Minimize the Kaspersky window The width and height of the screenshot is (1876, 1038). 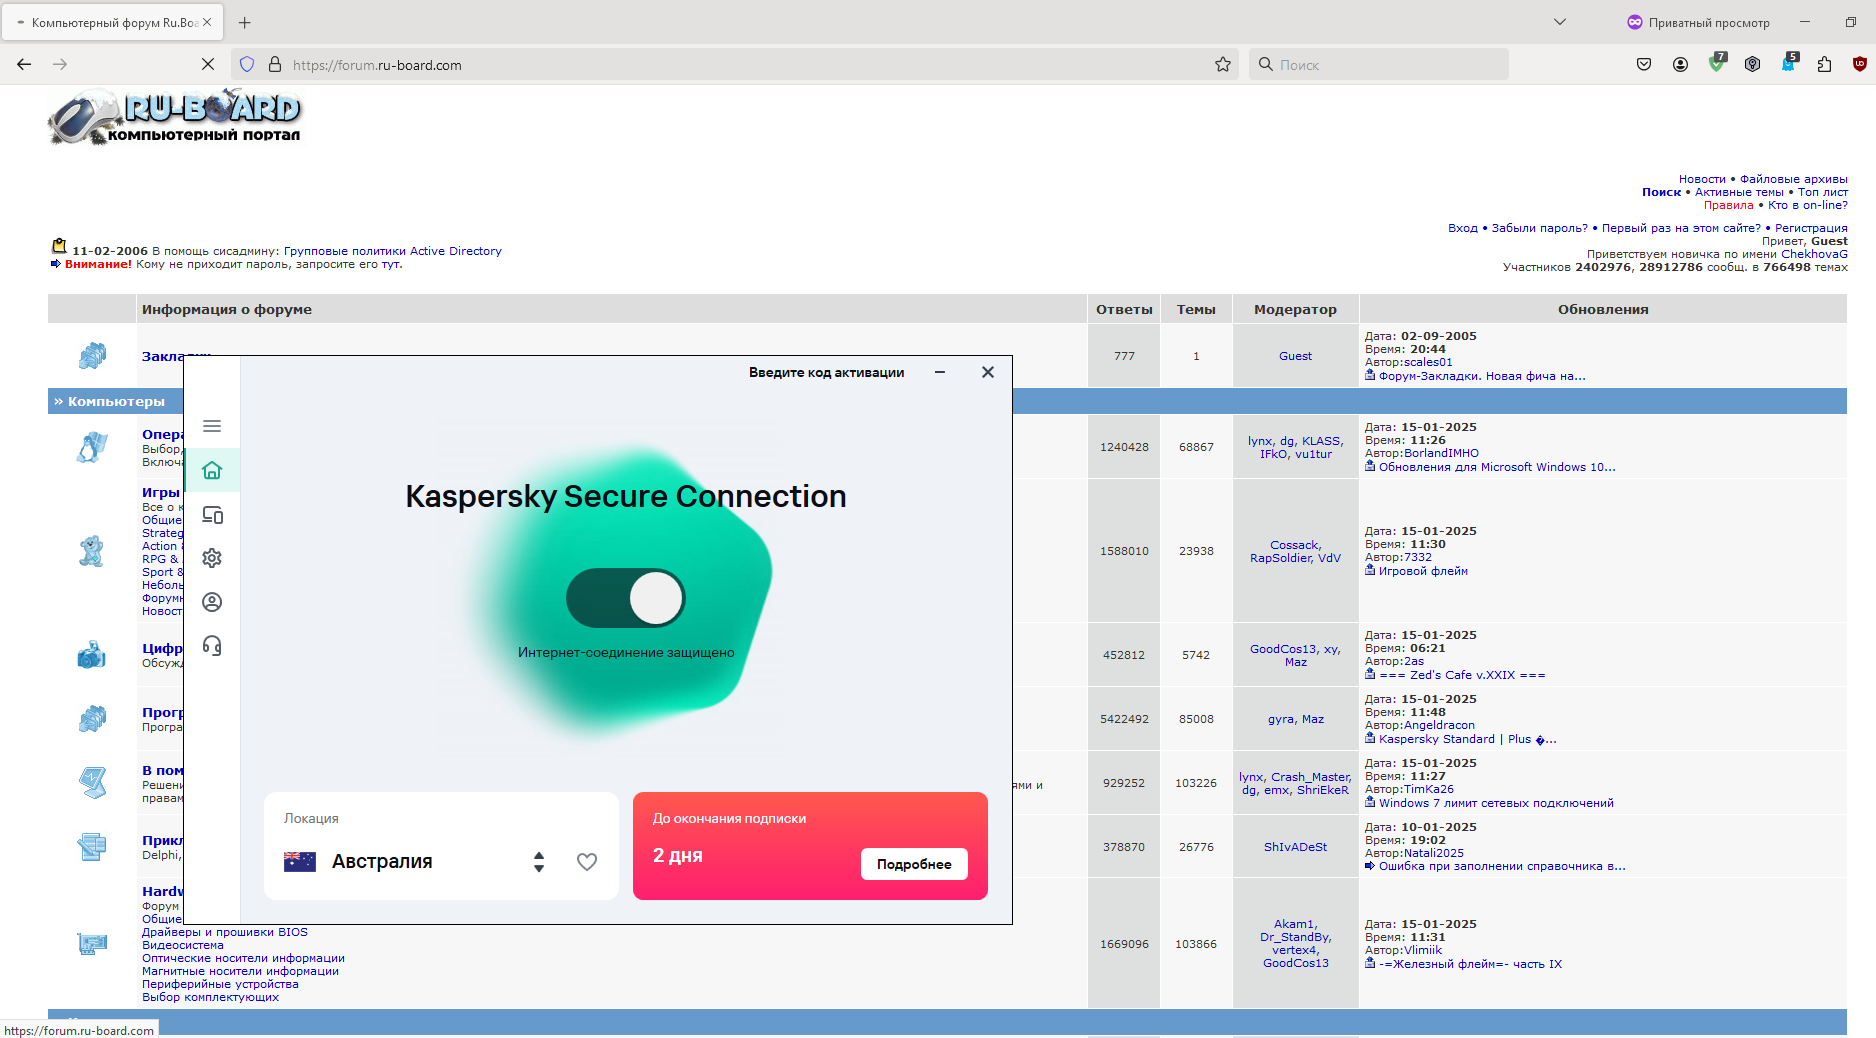pyautogui.click(x=940, y=372)
